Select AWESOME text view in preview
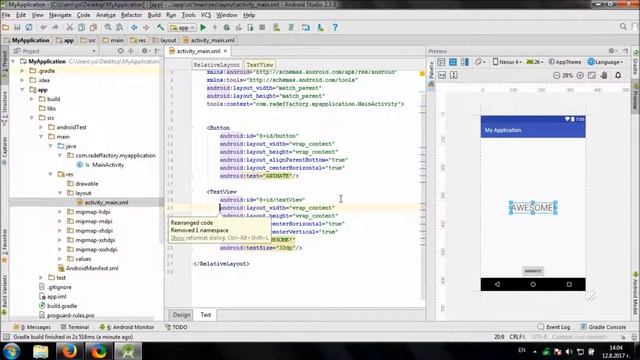 click(533, 208)
